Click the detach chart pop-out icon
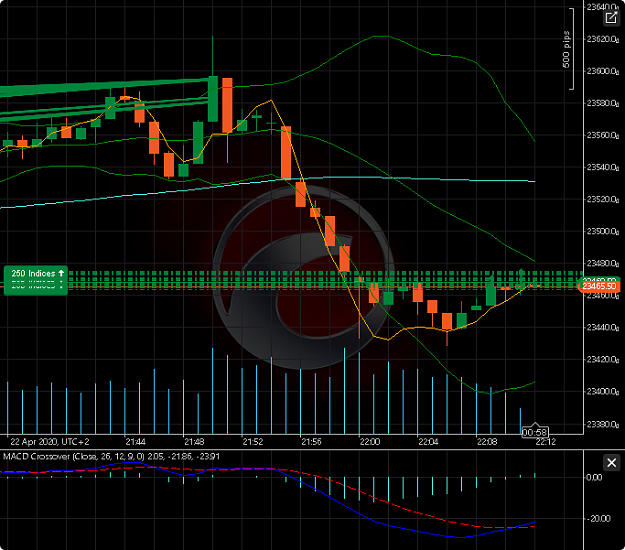The width and height of the screenshot is (625, 550). pyautogui.click(x=611, y=18)
